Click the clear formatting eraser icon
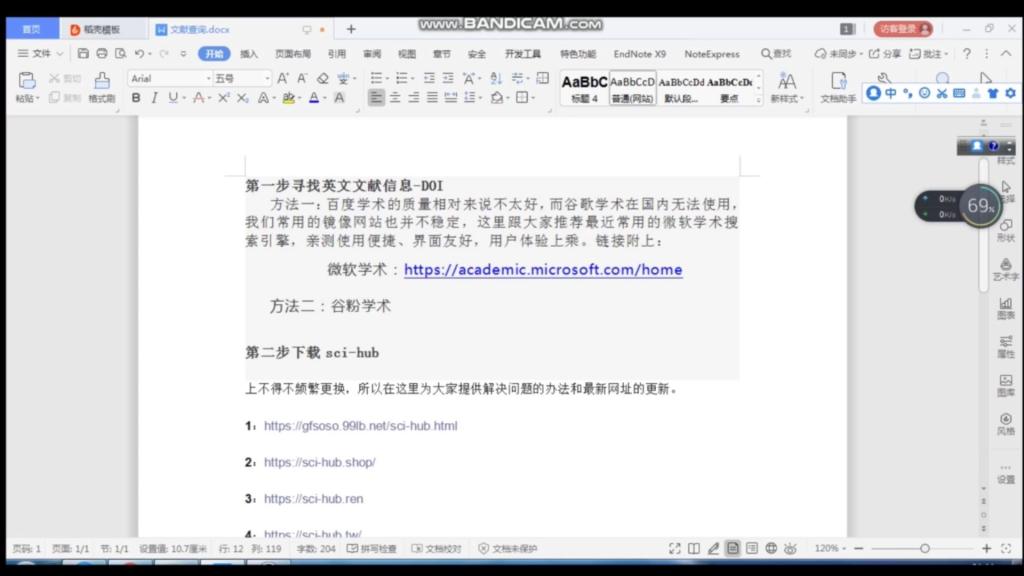The height and width of the screenshot is (576, 1024). coord(323,78)
